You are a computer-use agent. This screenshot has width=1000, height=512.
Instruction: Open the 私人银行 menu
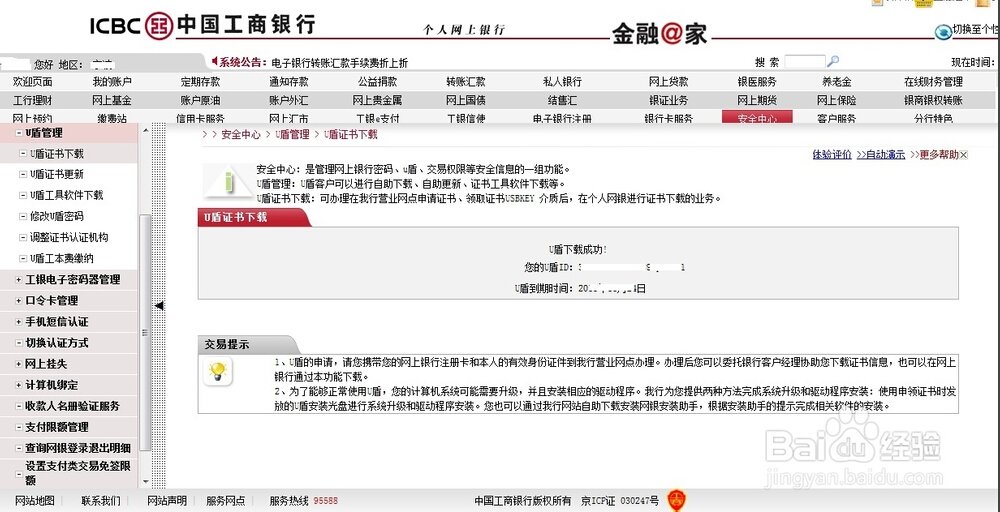tap(562, 82)
